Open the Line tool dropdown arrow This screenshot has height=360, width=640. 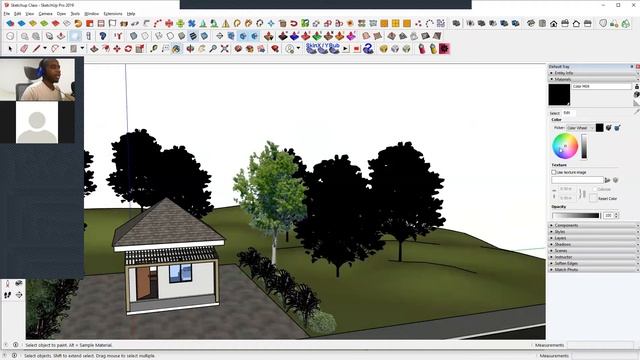(x=45, y=49)
